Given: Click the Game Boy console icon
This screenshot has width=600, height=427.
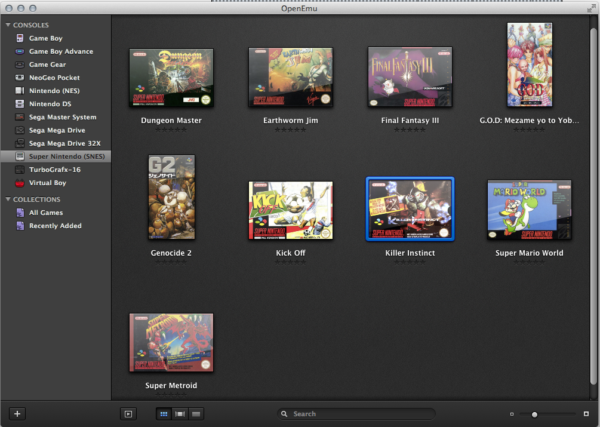Looking at the screenshot, I should (x=20, y=38).
